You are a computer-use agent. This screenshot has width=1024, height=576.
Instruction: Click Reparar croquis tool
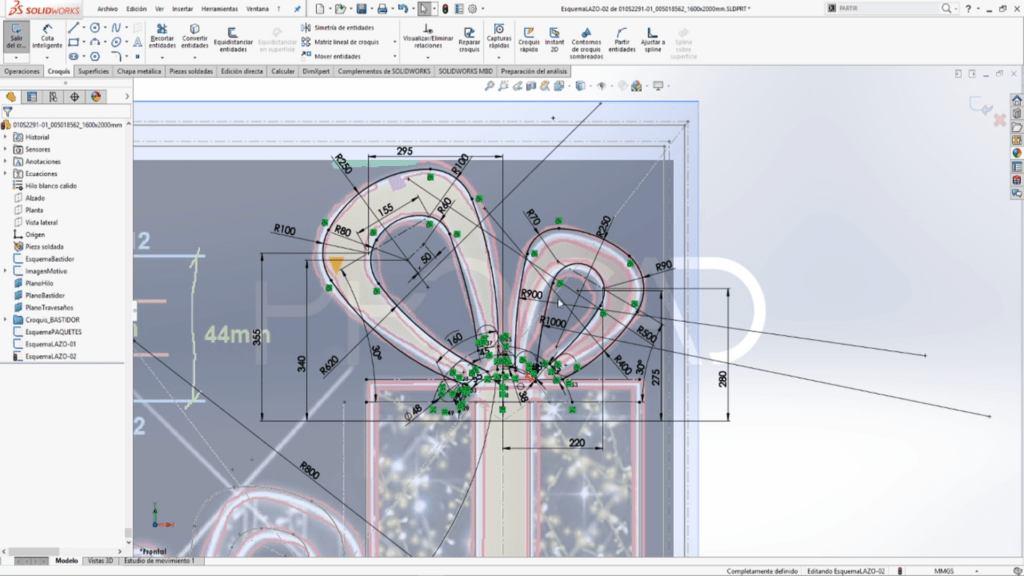point(469,39)
